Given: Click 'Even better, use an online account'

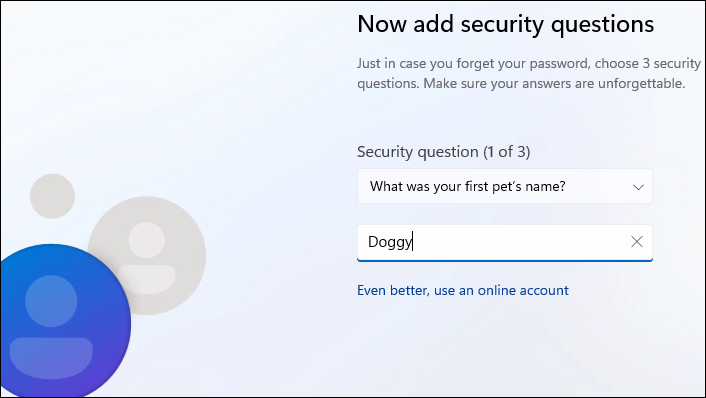Looking at the screenshot, I should (x=463, y=290).
